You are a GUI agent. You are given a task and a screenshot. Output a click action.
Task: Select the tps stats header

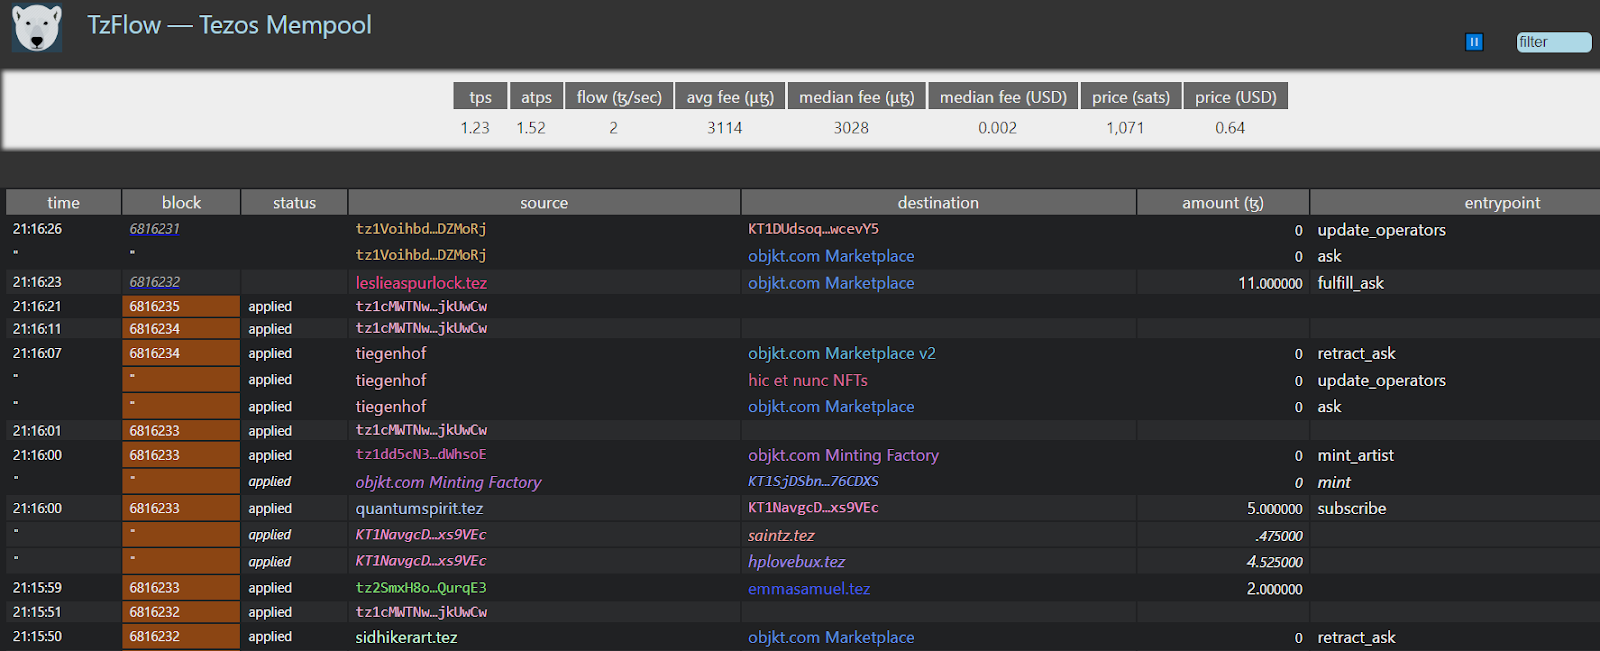click(x=480, y=97)
